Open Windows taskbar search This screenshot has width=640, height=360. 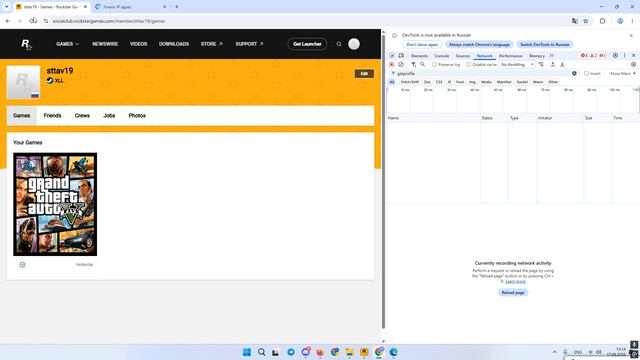[x=261, y=352]
